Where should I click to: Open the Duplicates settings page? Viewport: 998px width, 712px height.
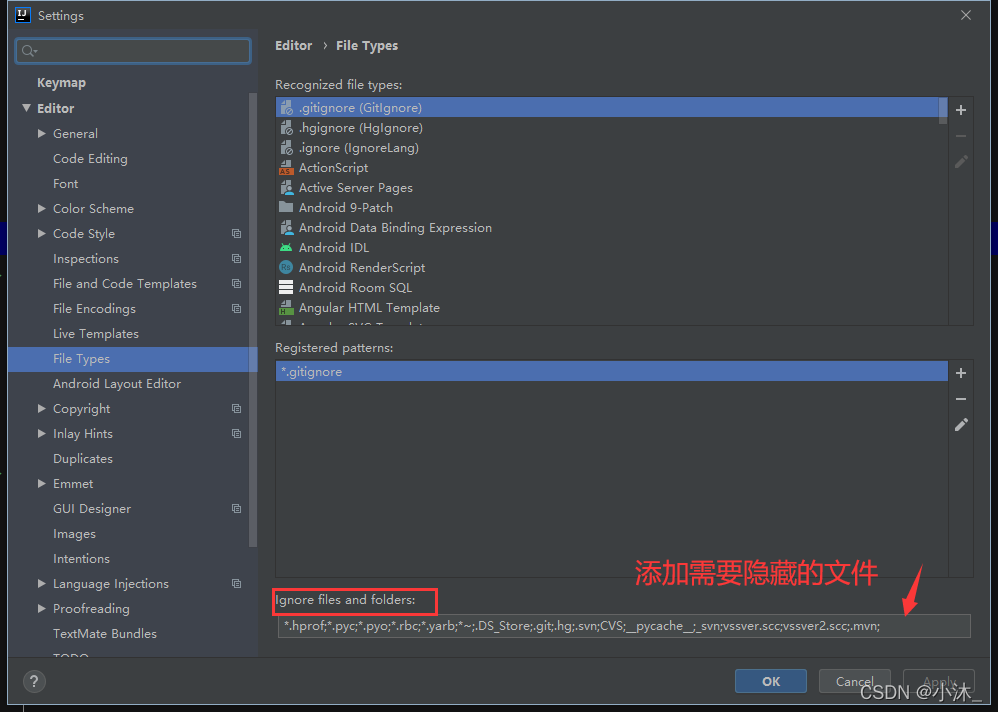point(83,459)
